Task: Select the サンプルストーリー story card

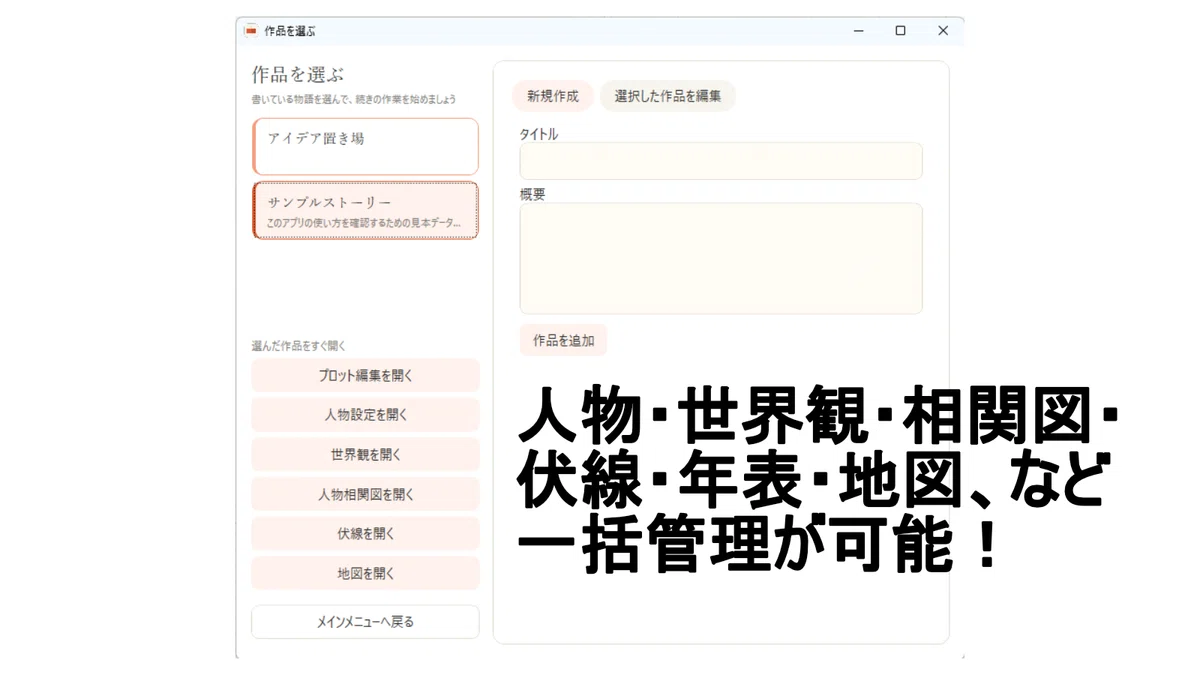Action: [366, 210]
